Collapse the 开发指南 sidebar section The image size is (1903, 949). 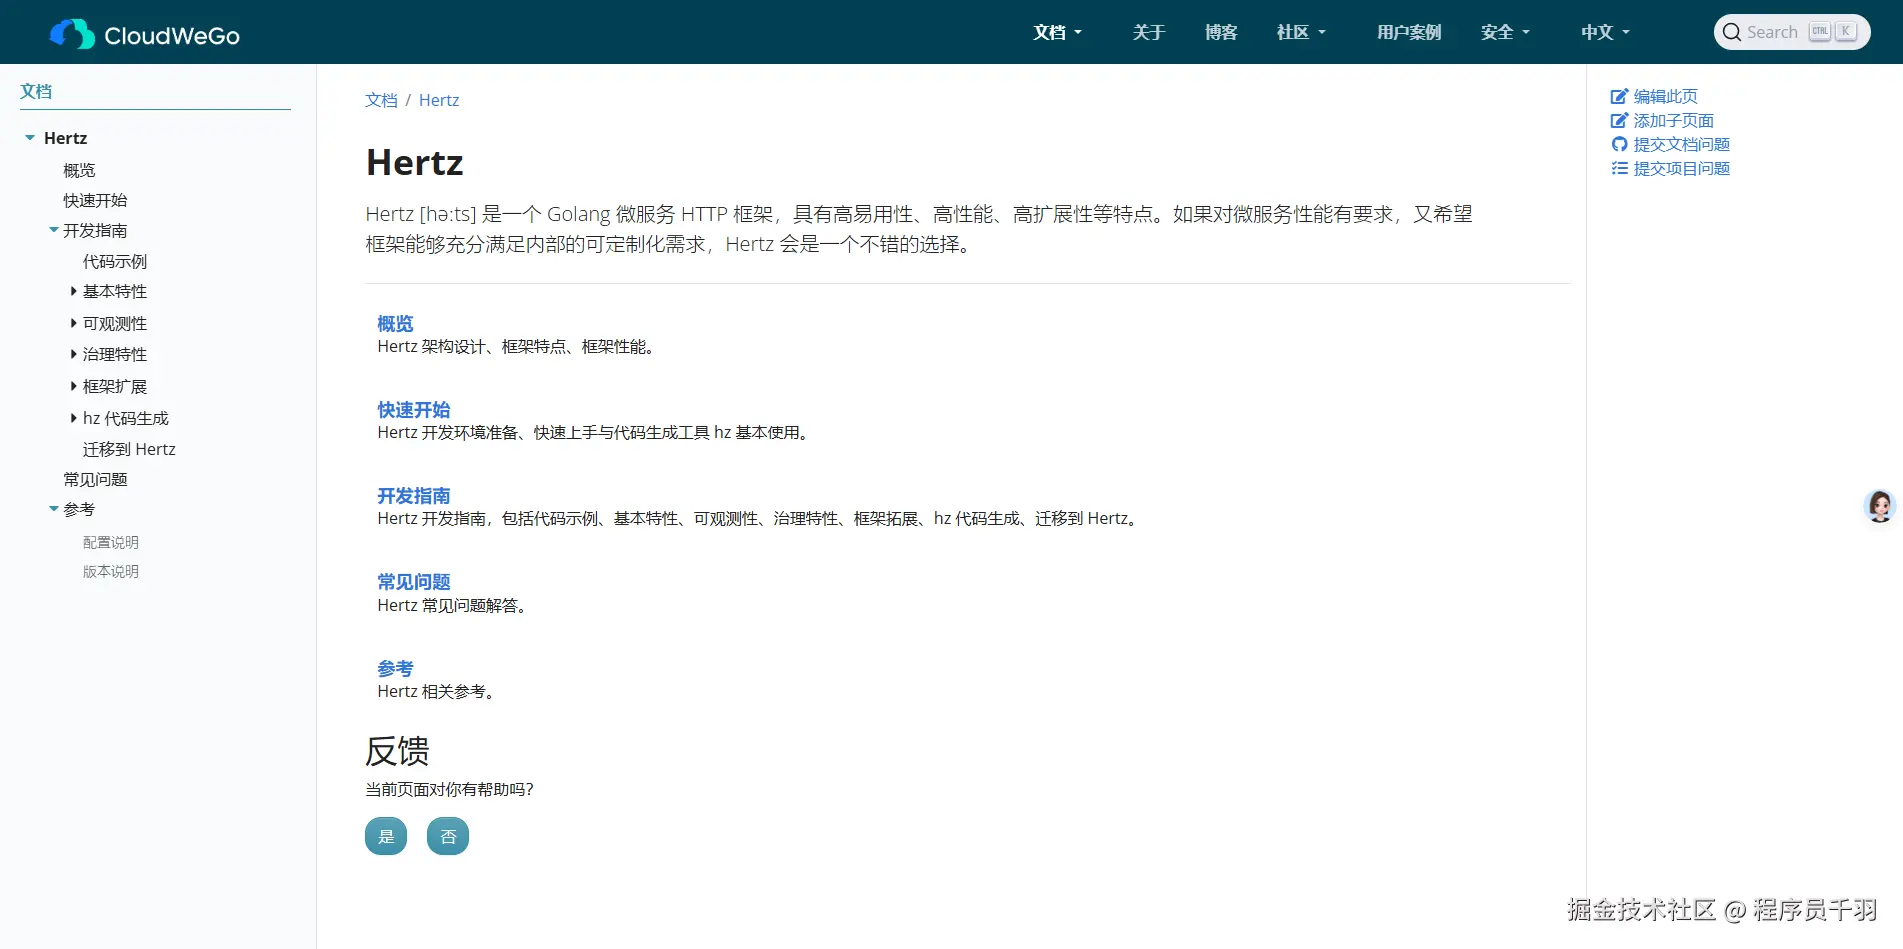click(x=54, y=230)
